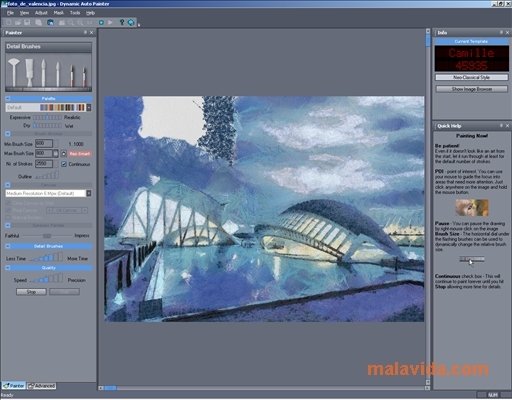Switch to the Painter tab

tap(14, 386)
